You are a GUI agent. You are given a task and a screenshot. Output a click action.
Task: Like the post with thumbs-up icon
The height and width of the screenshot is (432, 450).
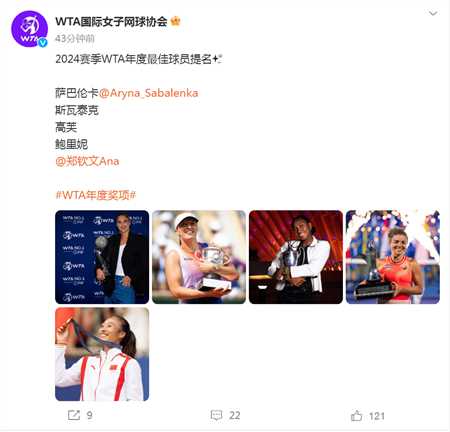click(356, 416)
